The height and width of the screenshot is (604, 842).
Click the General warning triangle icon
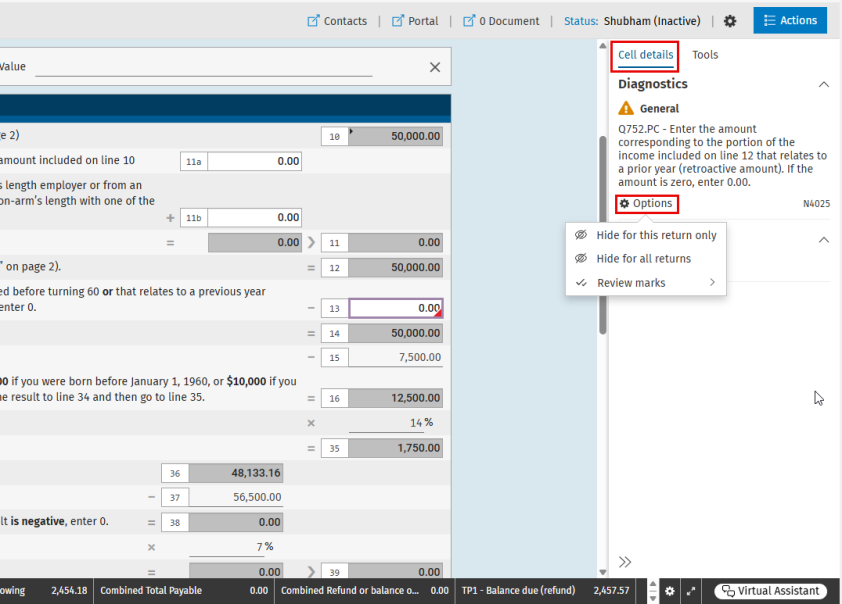click(626, 108)
